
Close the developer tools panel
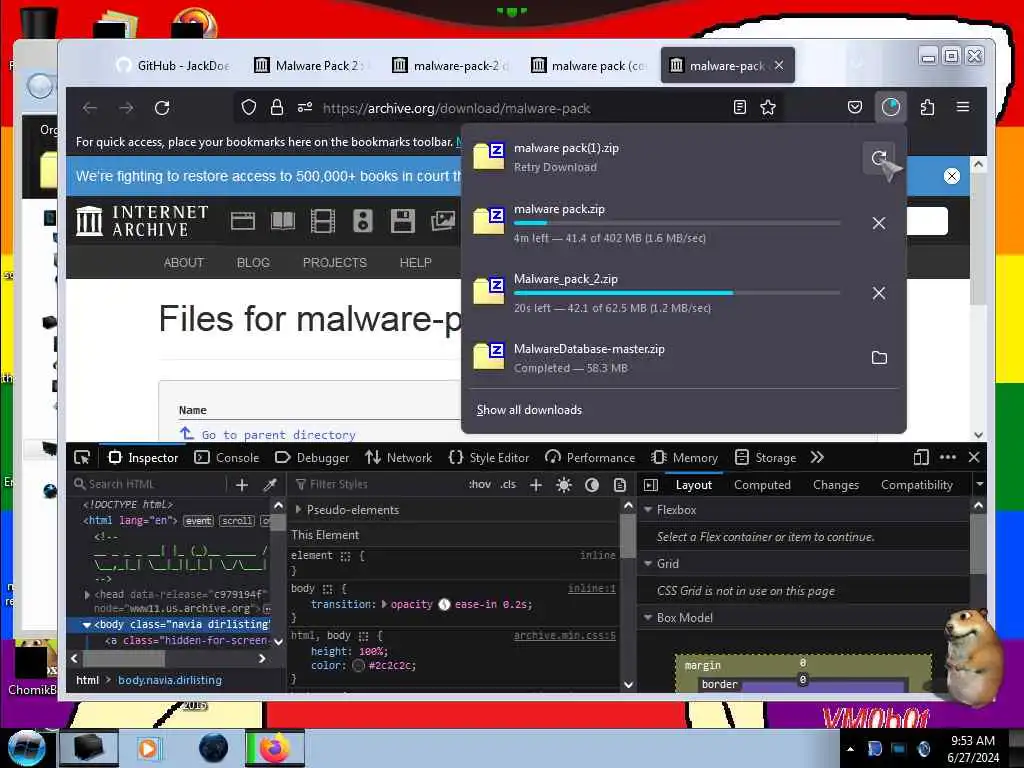(974, 457)
